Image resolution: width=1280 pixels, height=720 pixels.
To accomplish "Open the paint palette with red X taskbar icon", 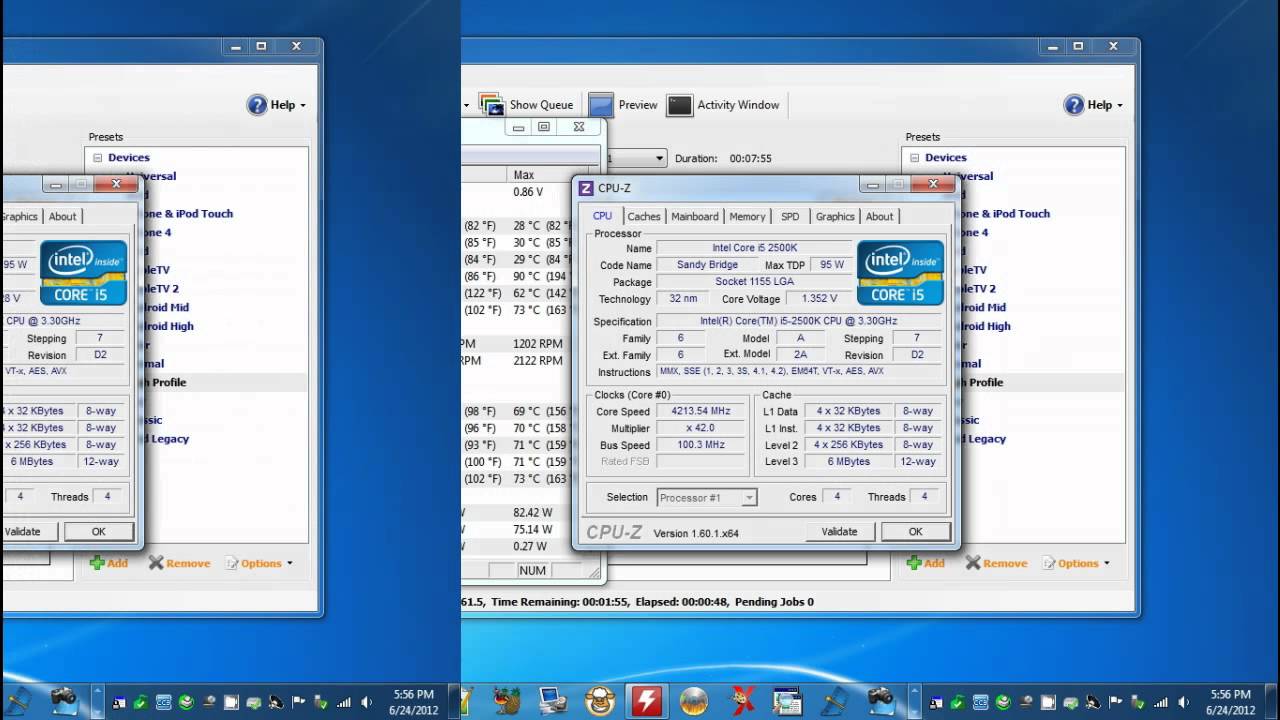I will pyautogui.click(x=741, y=701).
